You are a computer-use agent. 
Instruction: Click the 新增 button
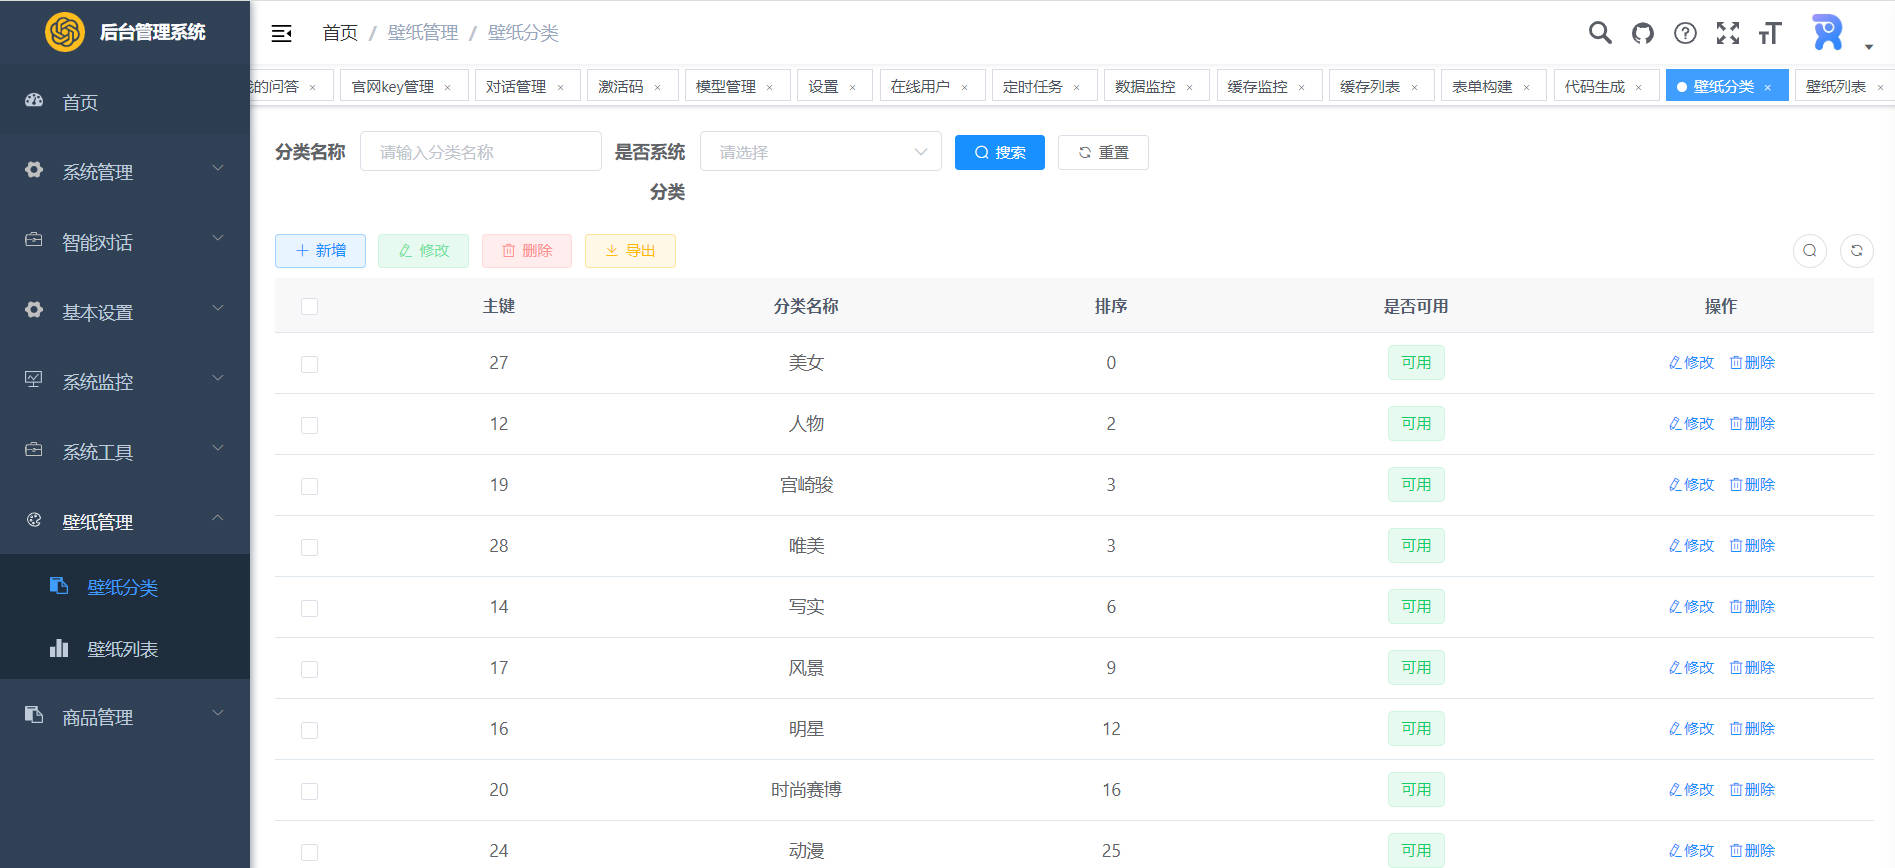click(320, 251)
